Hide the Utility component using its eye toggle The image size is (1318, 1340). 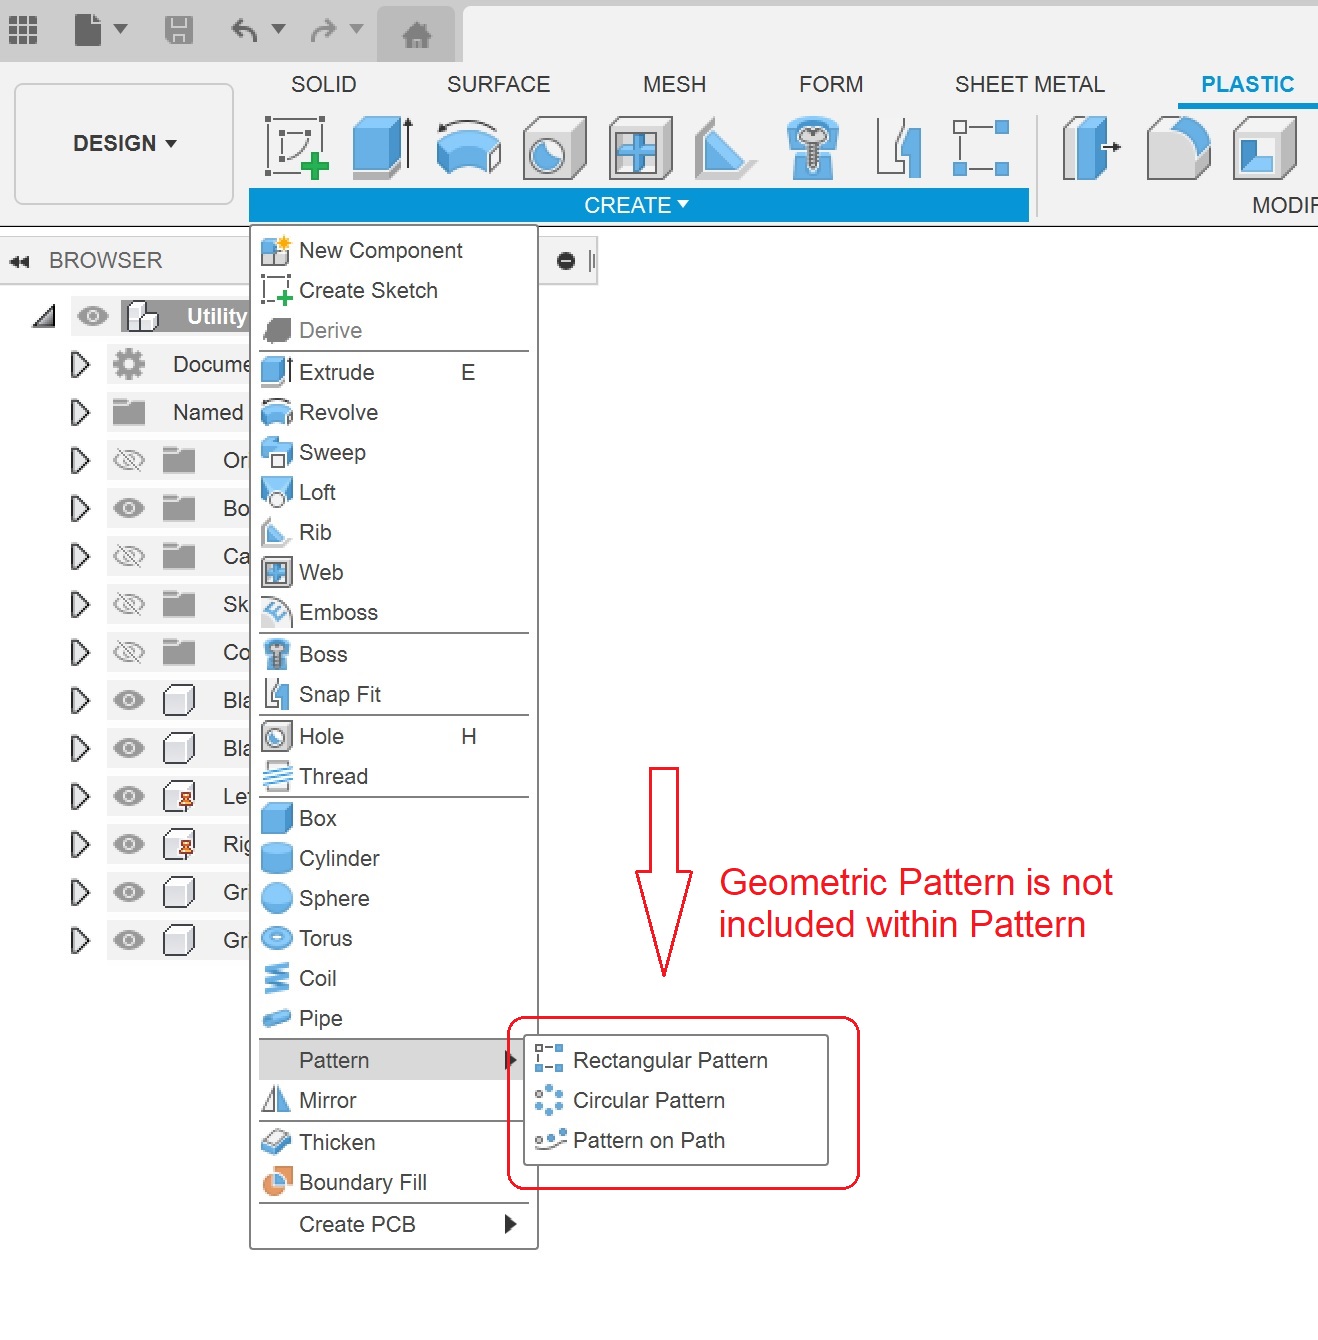click(93, 316)
